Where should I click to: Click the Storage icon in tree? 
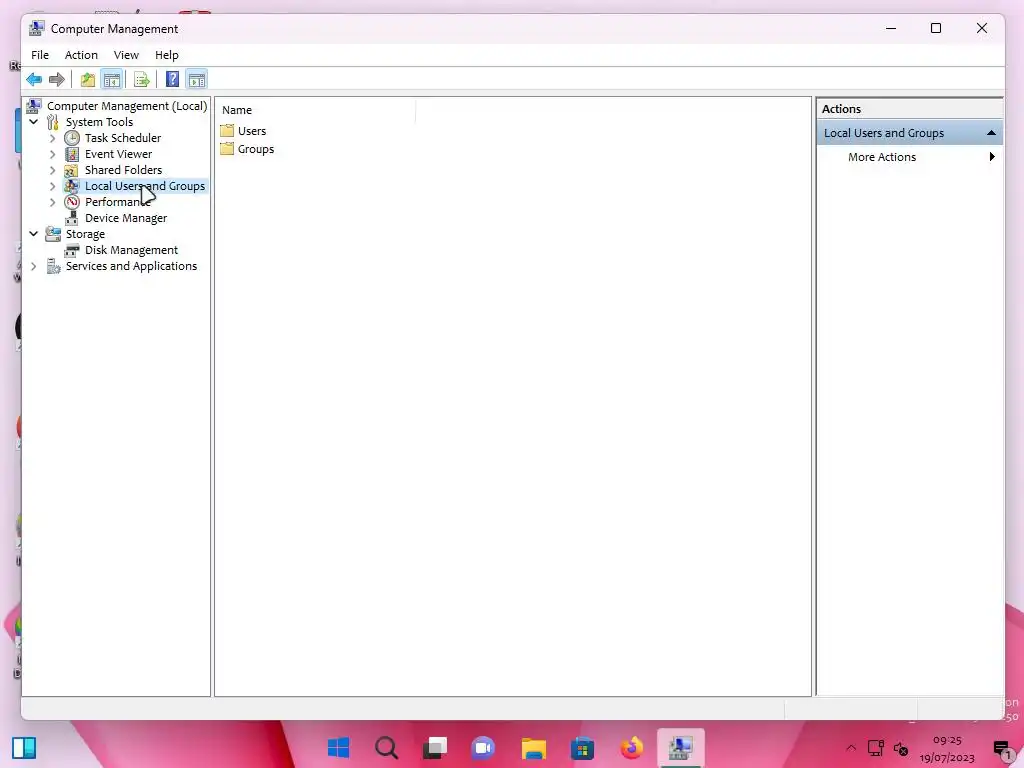click(x=53, y=234)
